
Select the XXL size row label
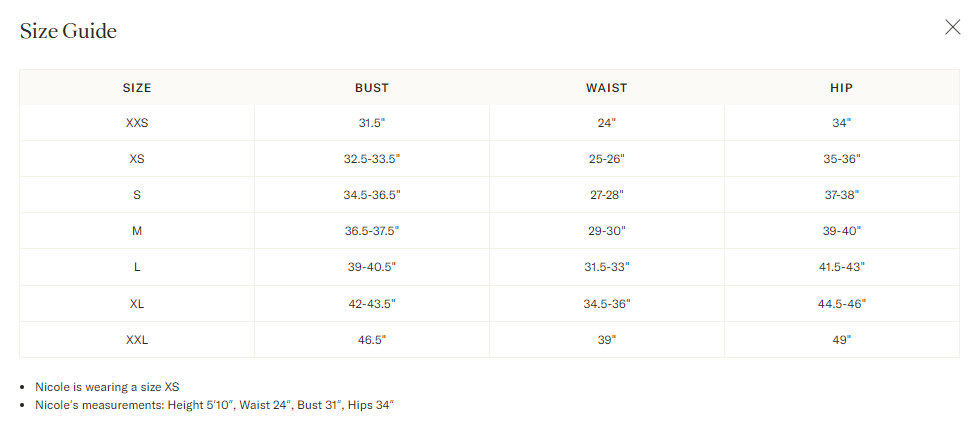click(x=137, y=340)
